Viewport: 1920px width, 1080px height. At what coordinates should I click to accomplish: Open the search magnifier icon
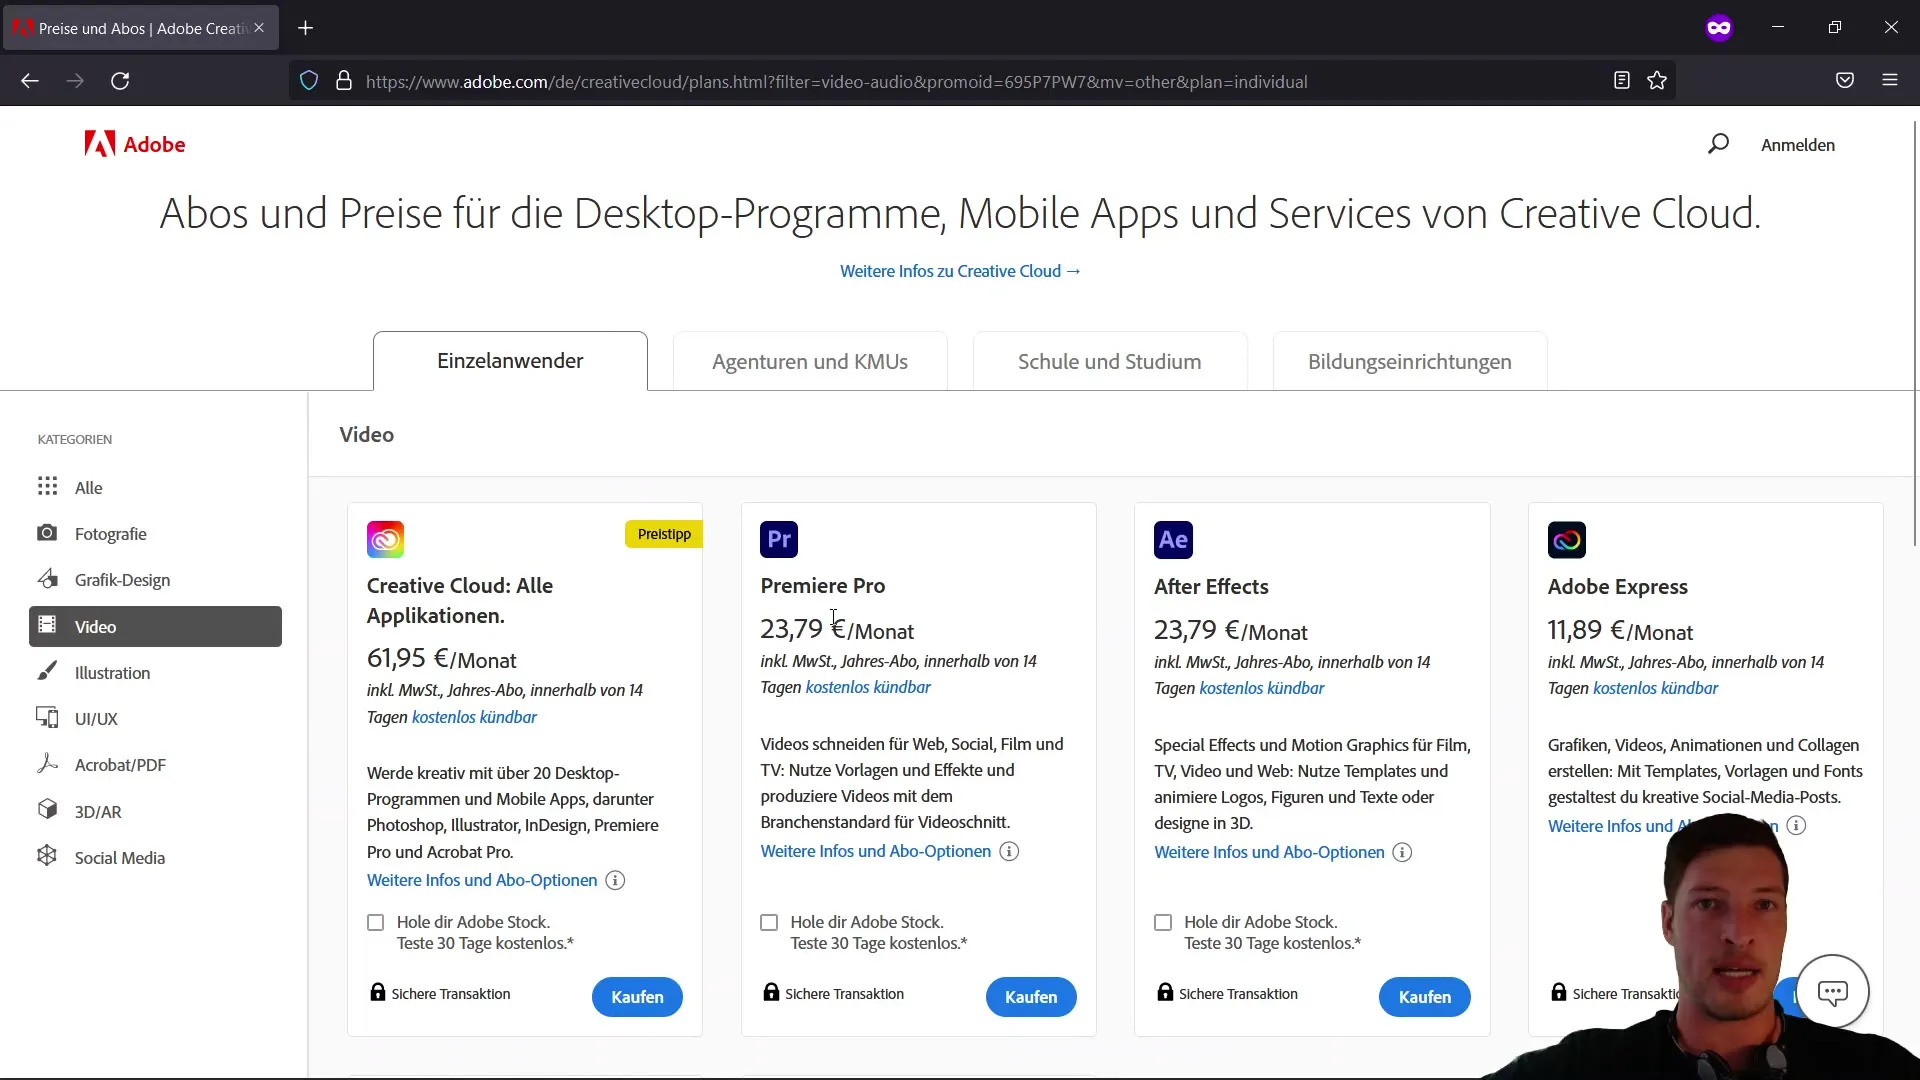tap(1718, 144)
